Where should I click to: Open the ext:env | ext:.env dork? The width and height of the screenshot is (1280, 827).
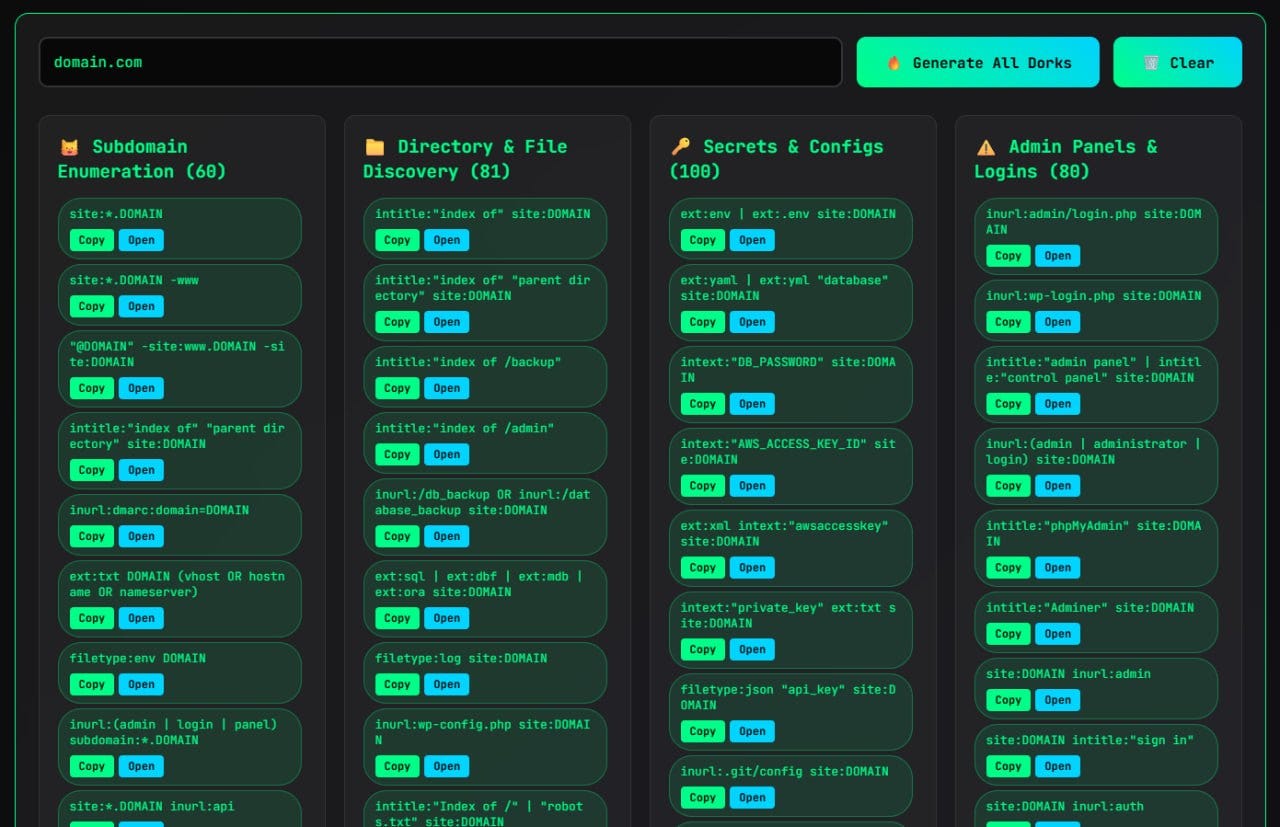[752, 240]
